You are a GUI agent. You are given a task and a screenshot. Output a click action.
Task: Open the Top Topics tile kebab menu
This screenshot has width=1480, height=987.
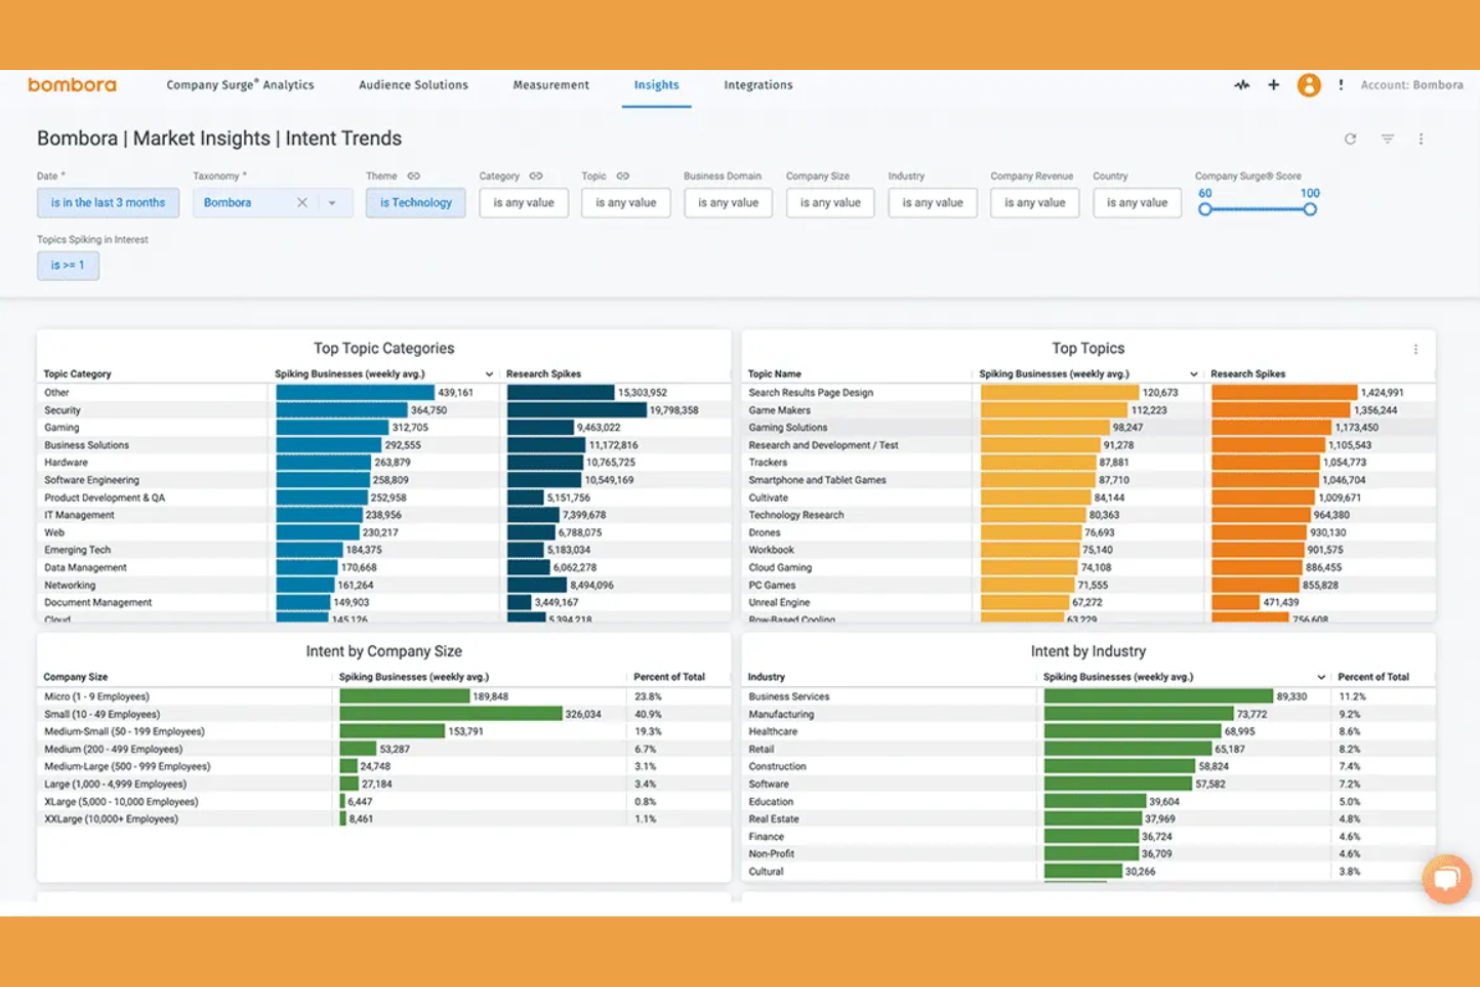coord(1416,348)
